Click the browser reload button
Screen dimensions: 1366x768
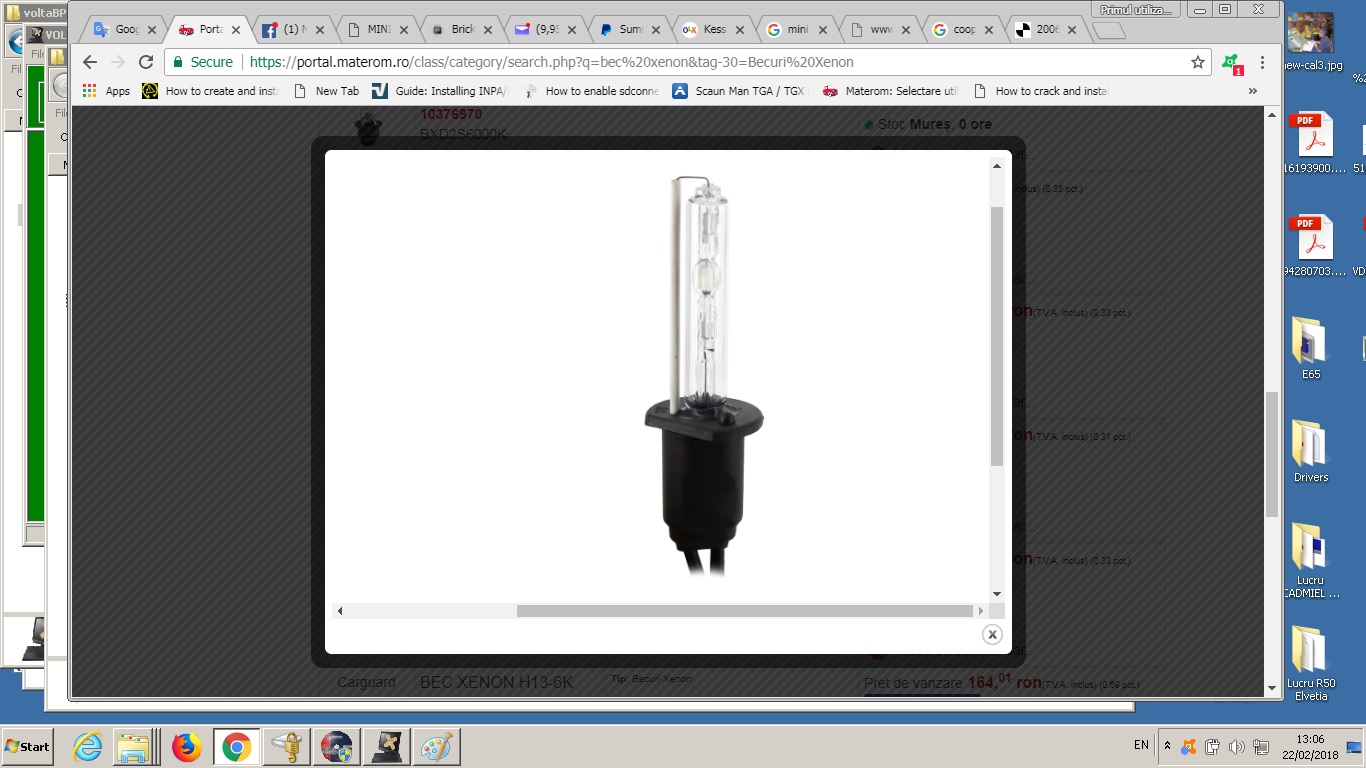tap(146, 62)
